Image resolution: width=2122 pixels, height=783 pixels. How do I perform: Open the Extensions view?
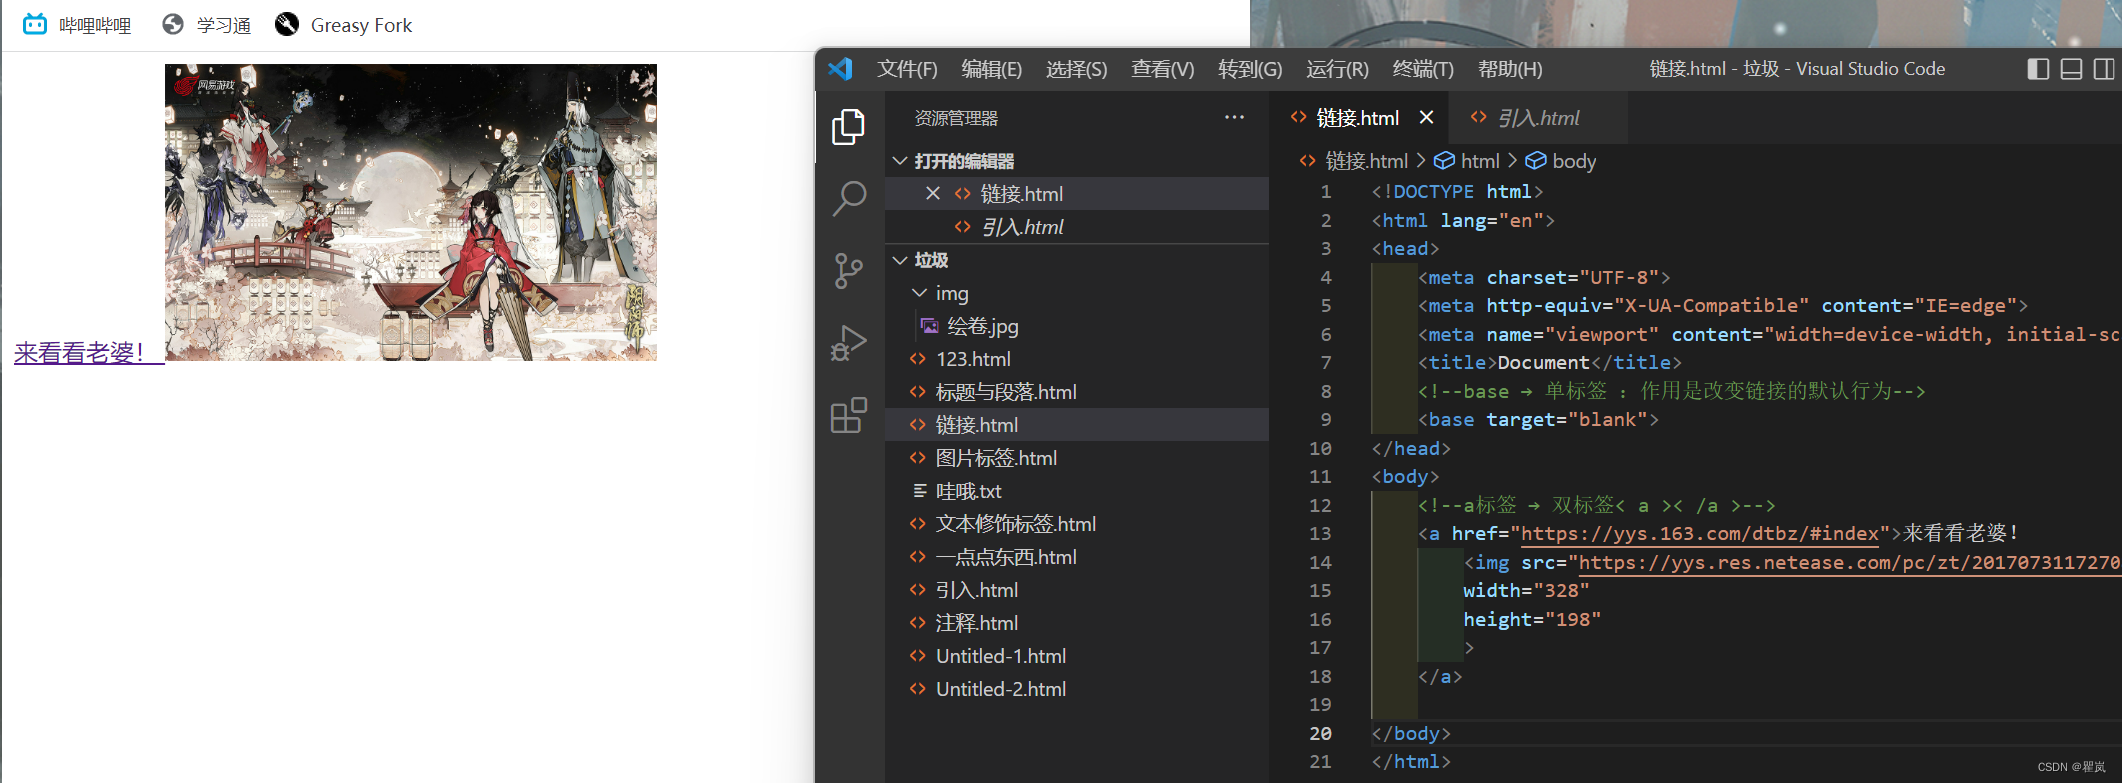click(x=848, y=415)
